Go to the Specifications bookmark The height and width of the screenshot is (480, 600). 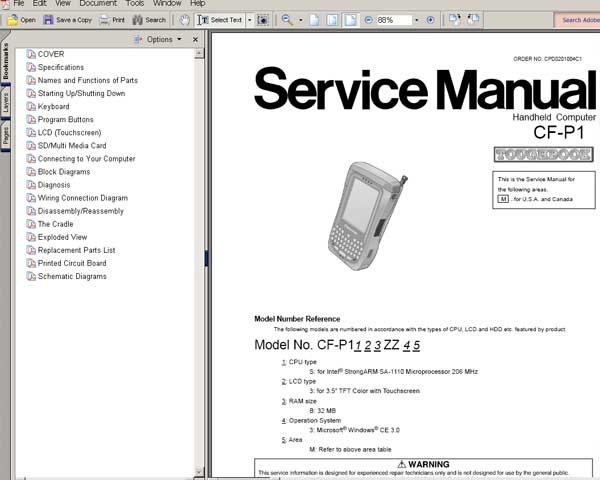(x=60, y=67)
